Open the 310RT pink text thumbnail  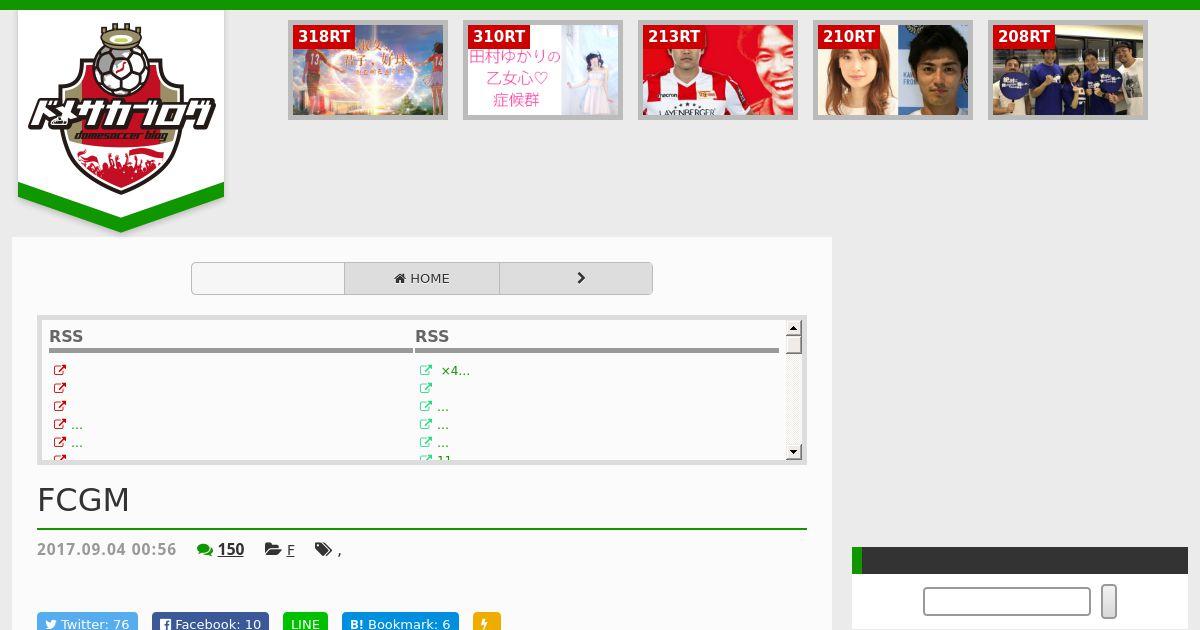point(543,70)
